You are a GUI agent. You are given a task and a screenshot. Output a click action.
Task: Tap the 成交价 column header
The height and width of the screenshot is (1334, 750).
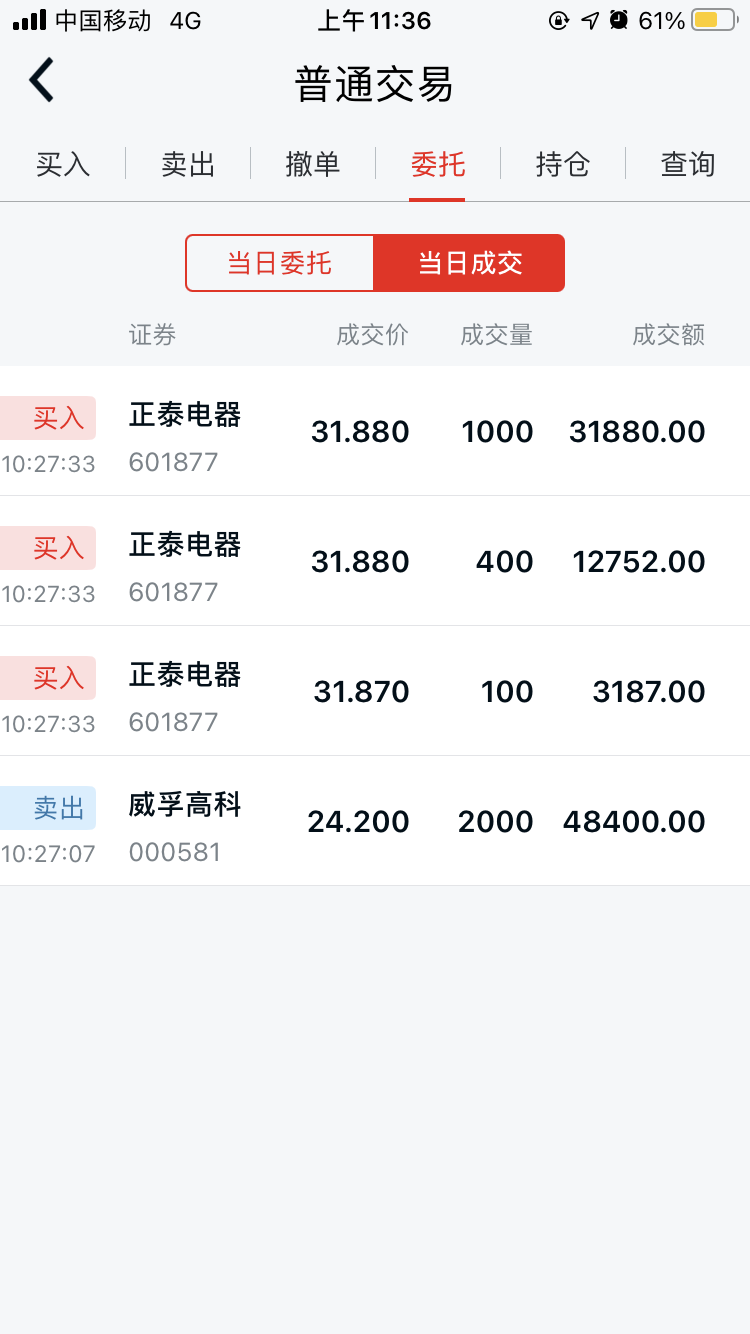[372, 335]
